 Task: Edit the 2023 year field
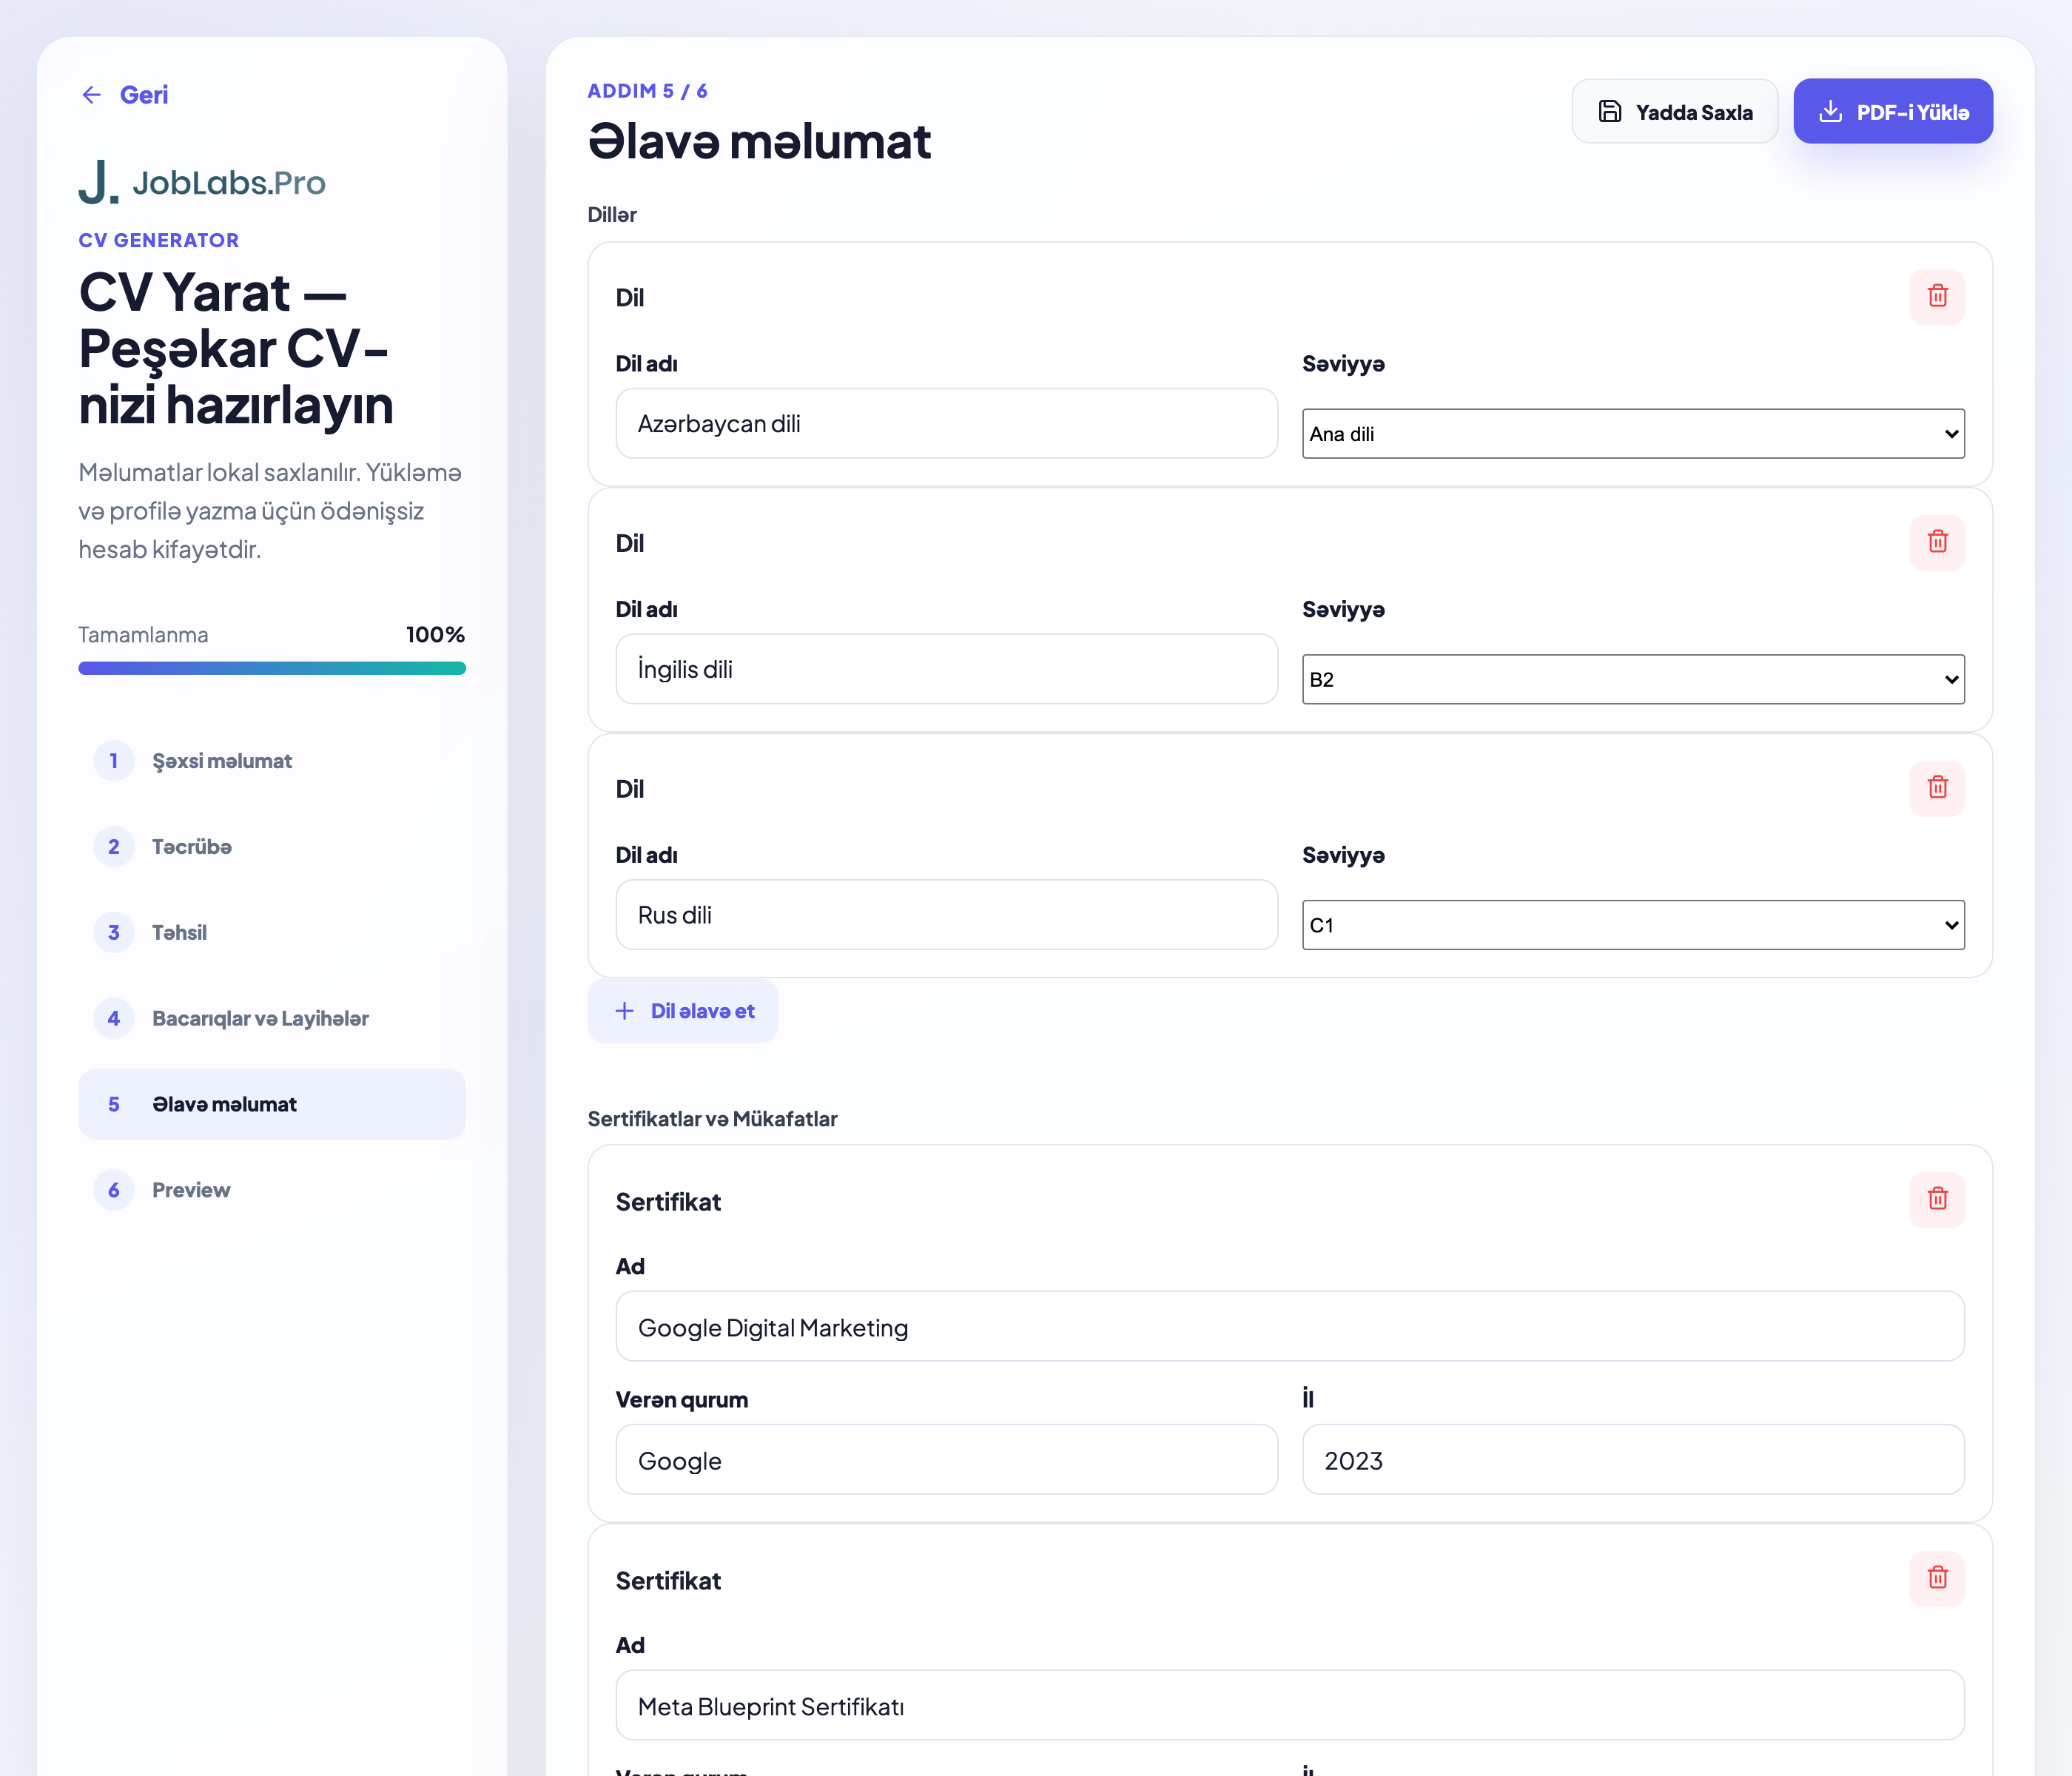(1633, 1460)
